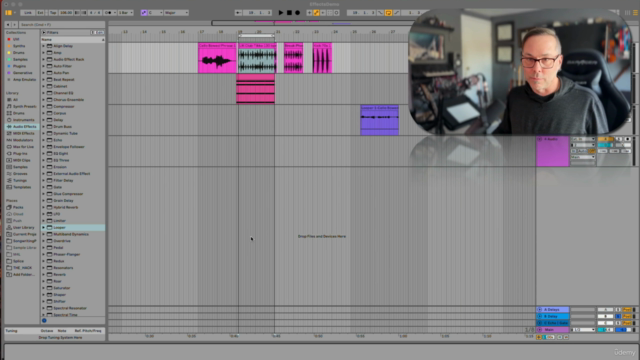Toggle the Scale Mode button
Image resolution: width=640 pixels, height=360 pixels.
click(144, 13)
